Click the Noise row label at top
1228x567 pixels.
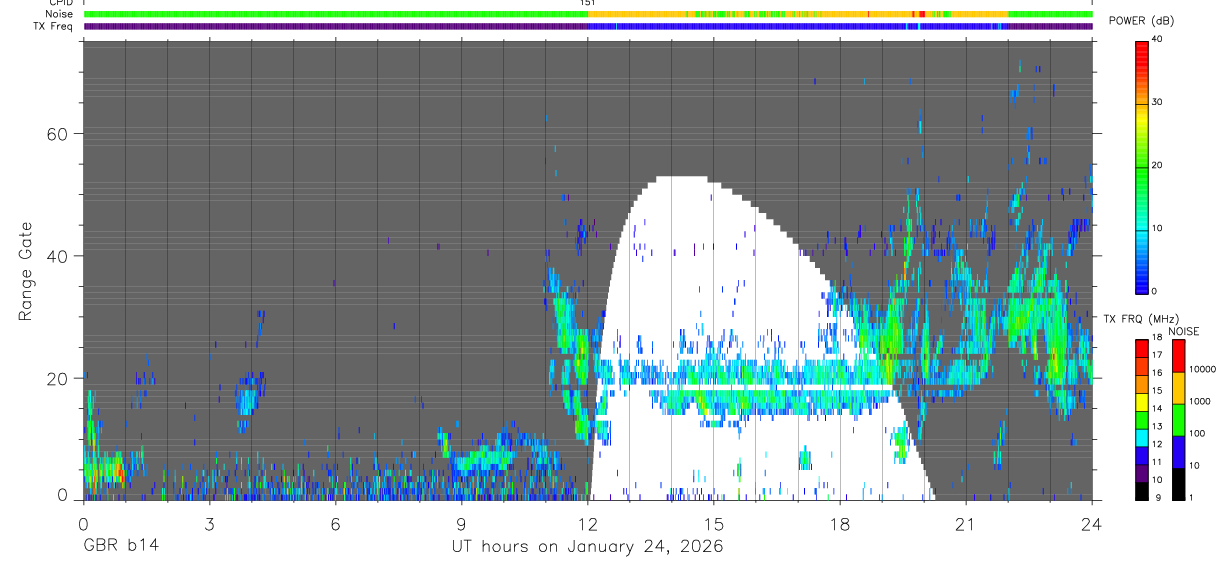pyautogui.click(x=61, y=14)
